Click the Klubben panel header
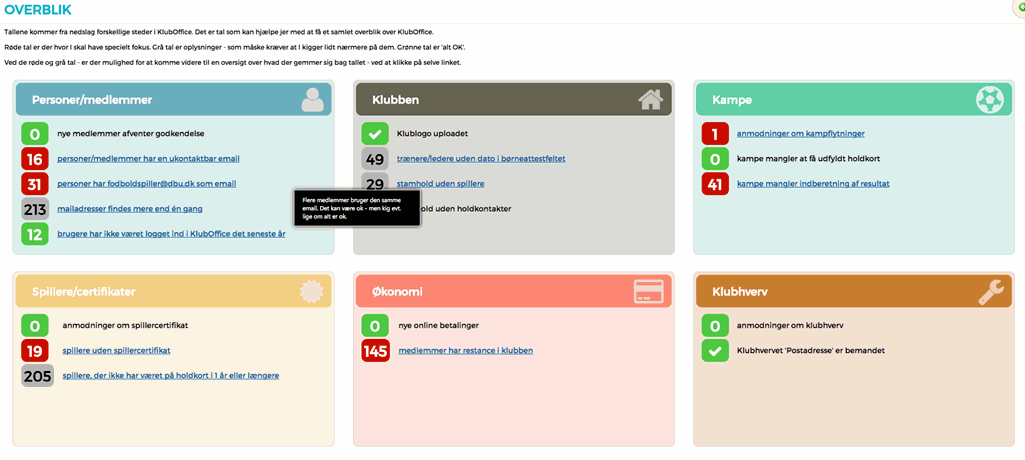Viewport: 1025px width, 460px height. pos(514,100)
